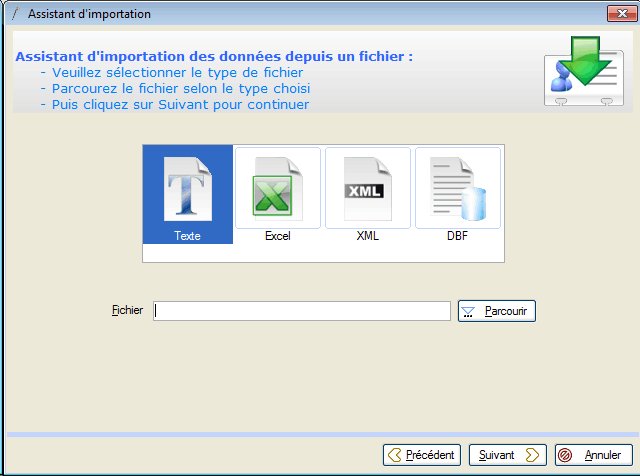The image size is (640, 476).
Task: Select the DBF database file icon
Action: pyautogui.click(x=458, y=194)
